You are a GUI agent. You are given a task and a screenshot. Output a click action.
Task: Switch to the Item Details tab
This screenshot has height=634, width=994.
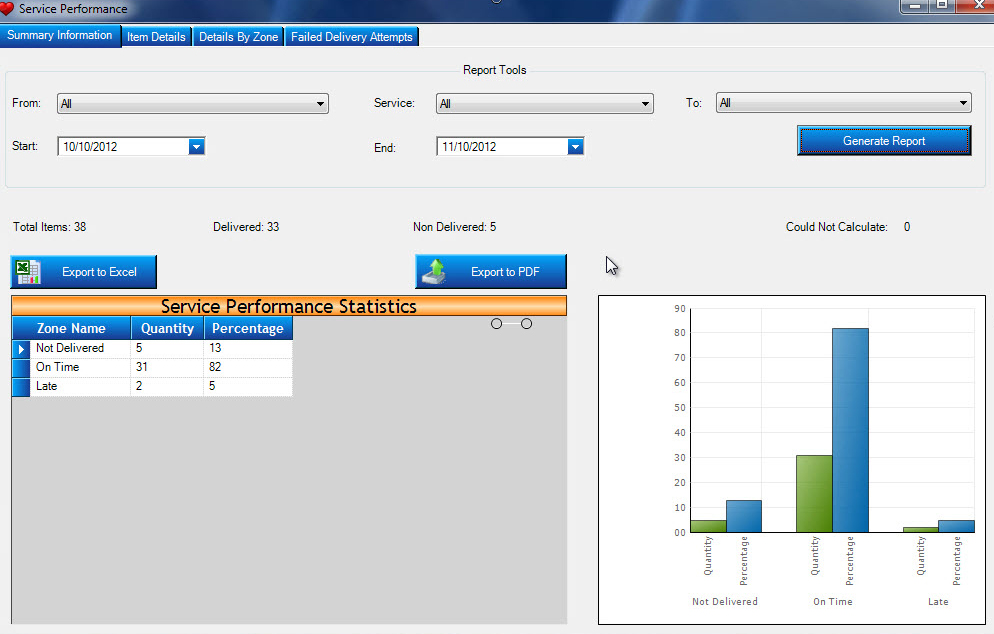(156, 37)
